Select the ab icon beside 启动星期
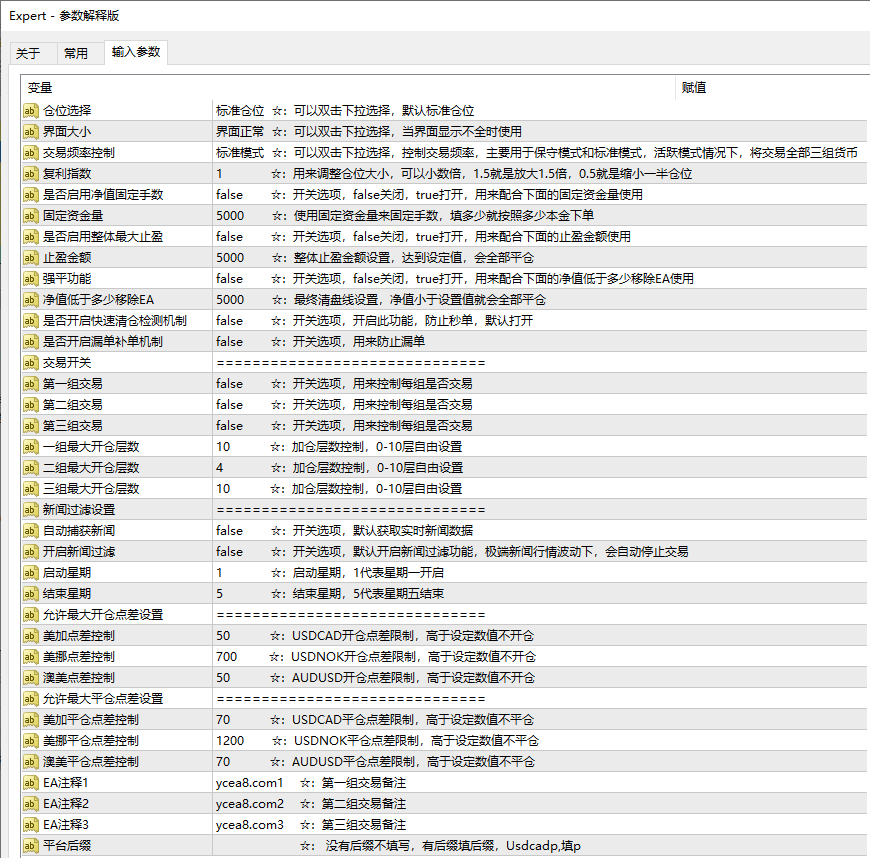 point(31,573)
